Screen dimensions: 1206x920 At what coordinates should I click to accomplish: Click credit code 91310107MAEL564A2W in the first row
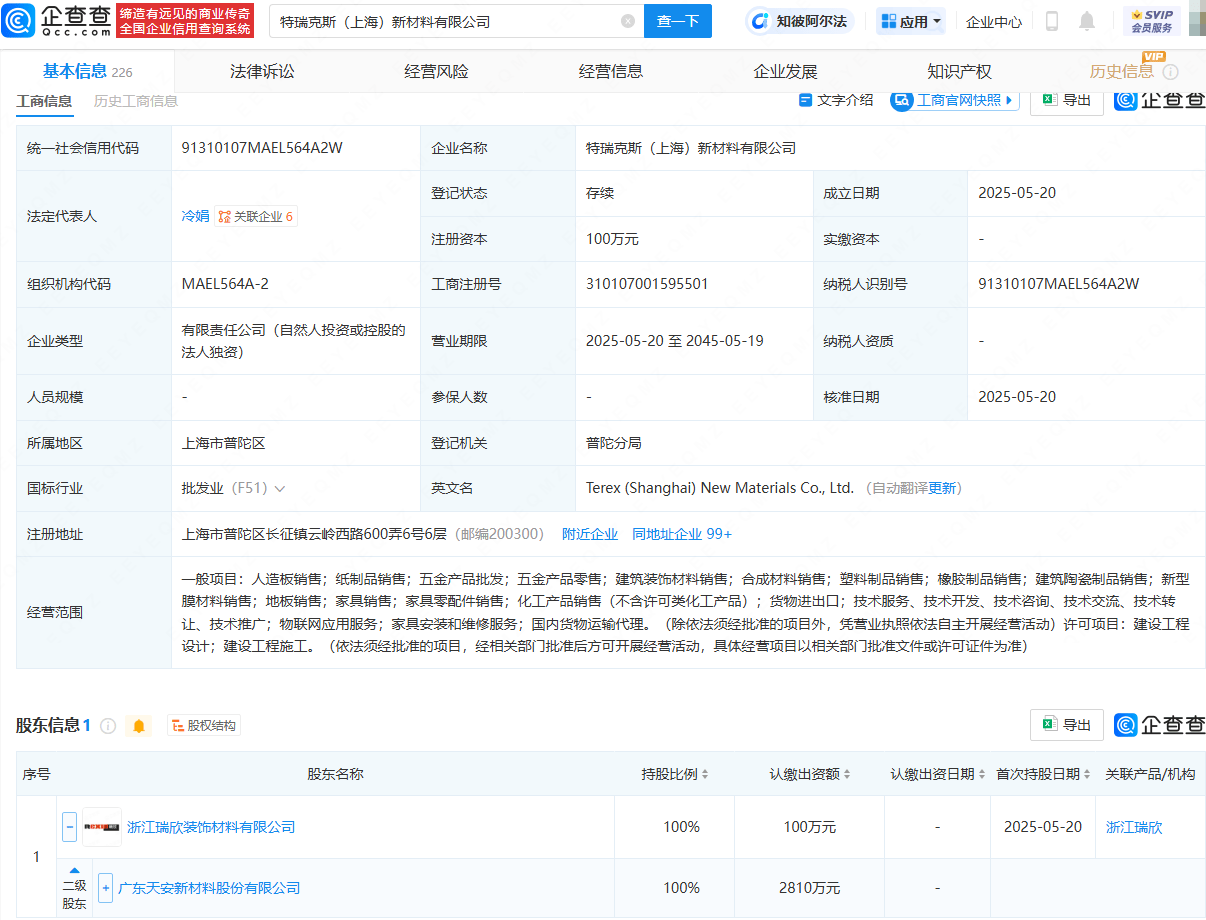pyautogui.click(x=262, y=148)
